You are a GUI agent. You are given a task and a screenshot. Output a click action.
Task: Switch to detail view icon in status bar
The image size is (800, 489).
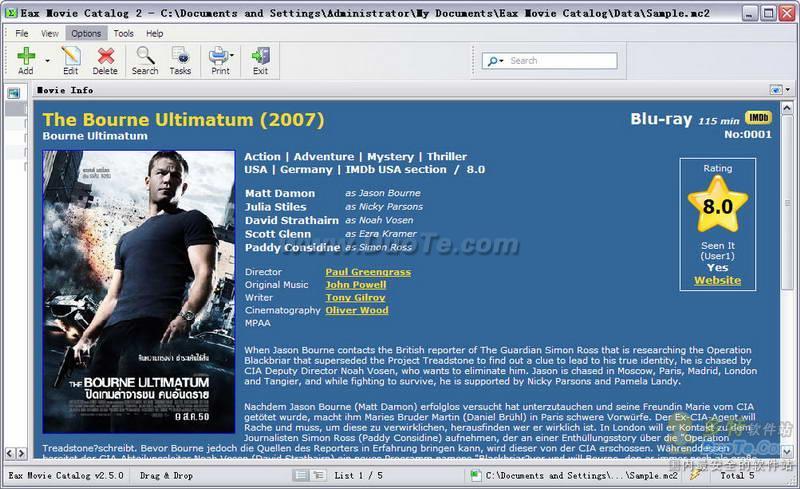click(318, 475)
